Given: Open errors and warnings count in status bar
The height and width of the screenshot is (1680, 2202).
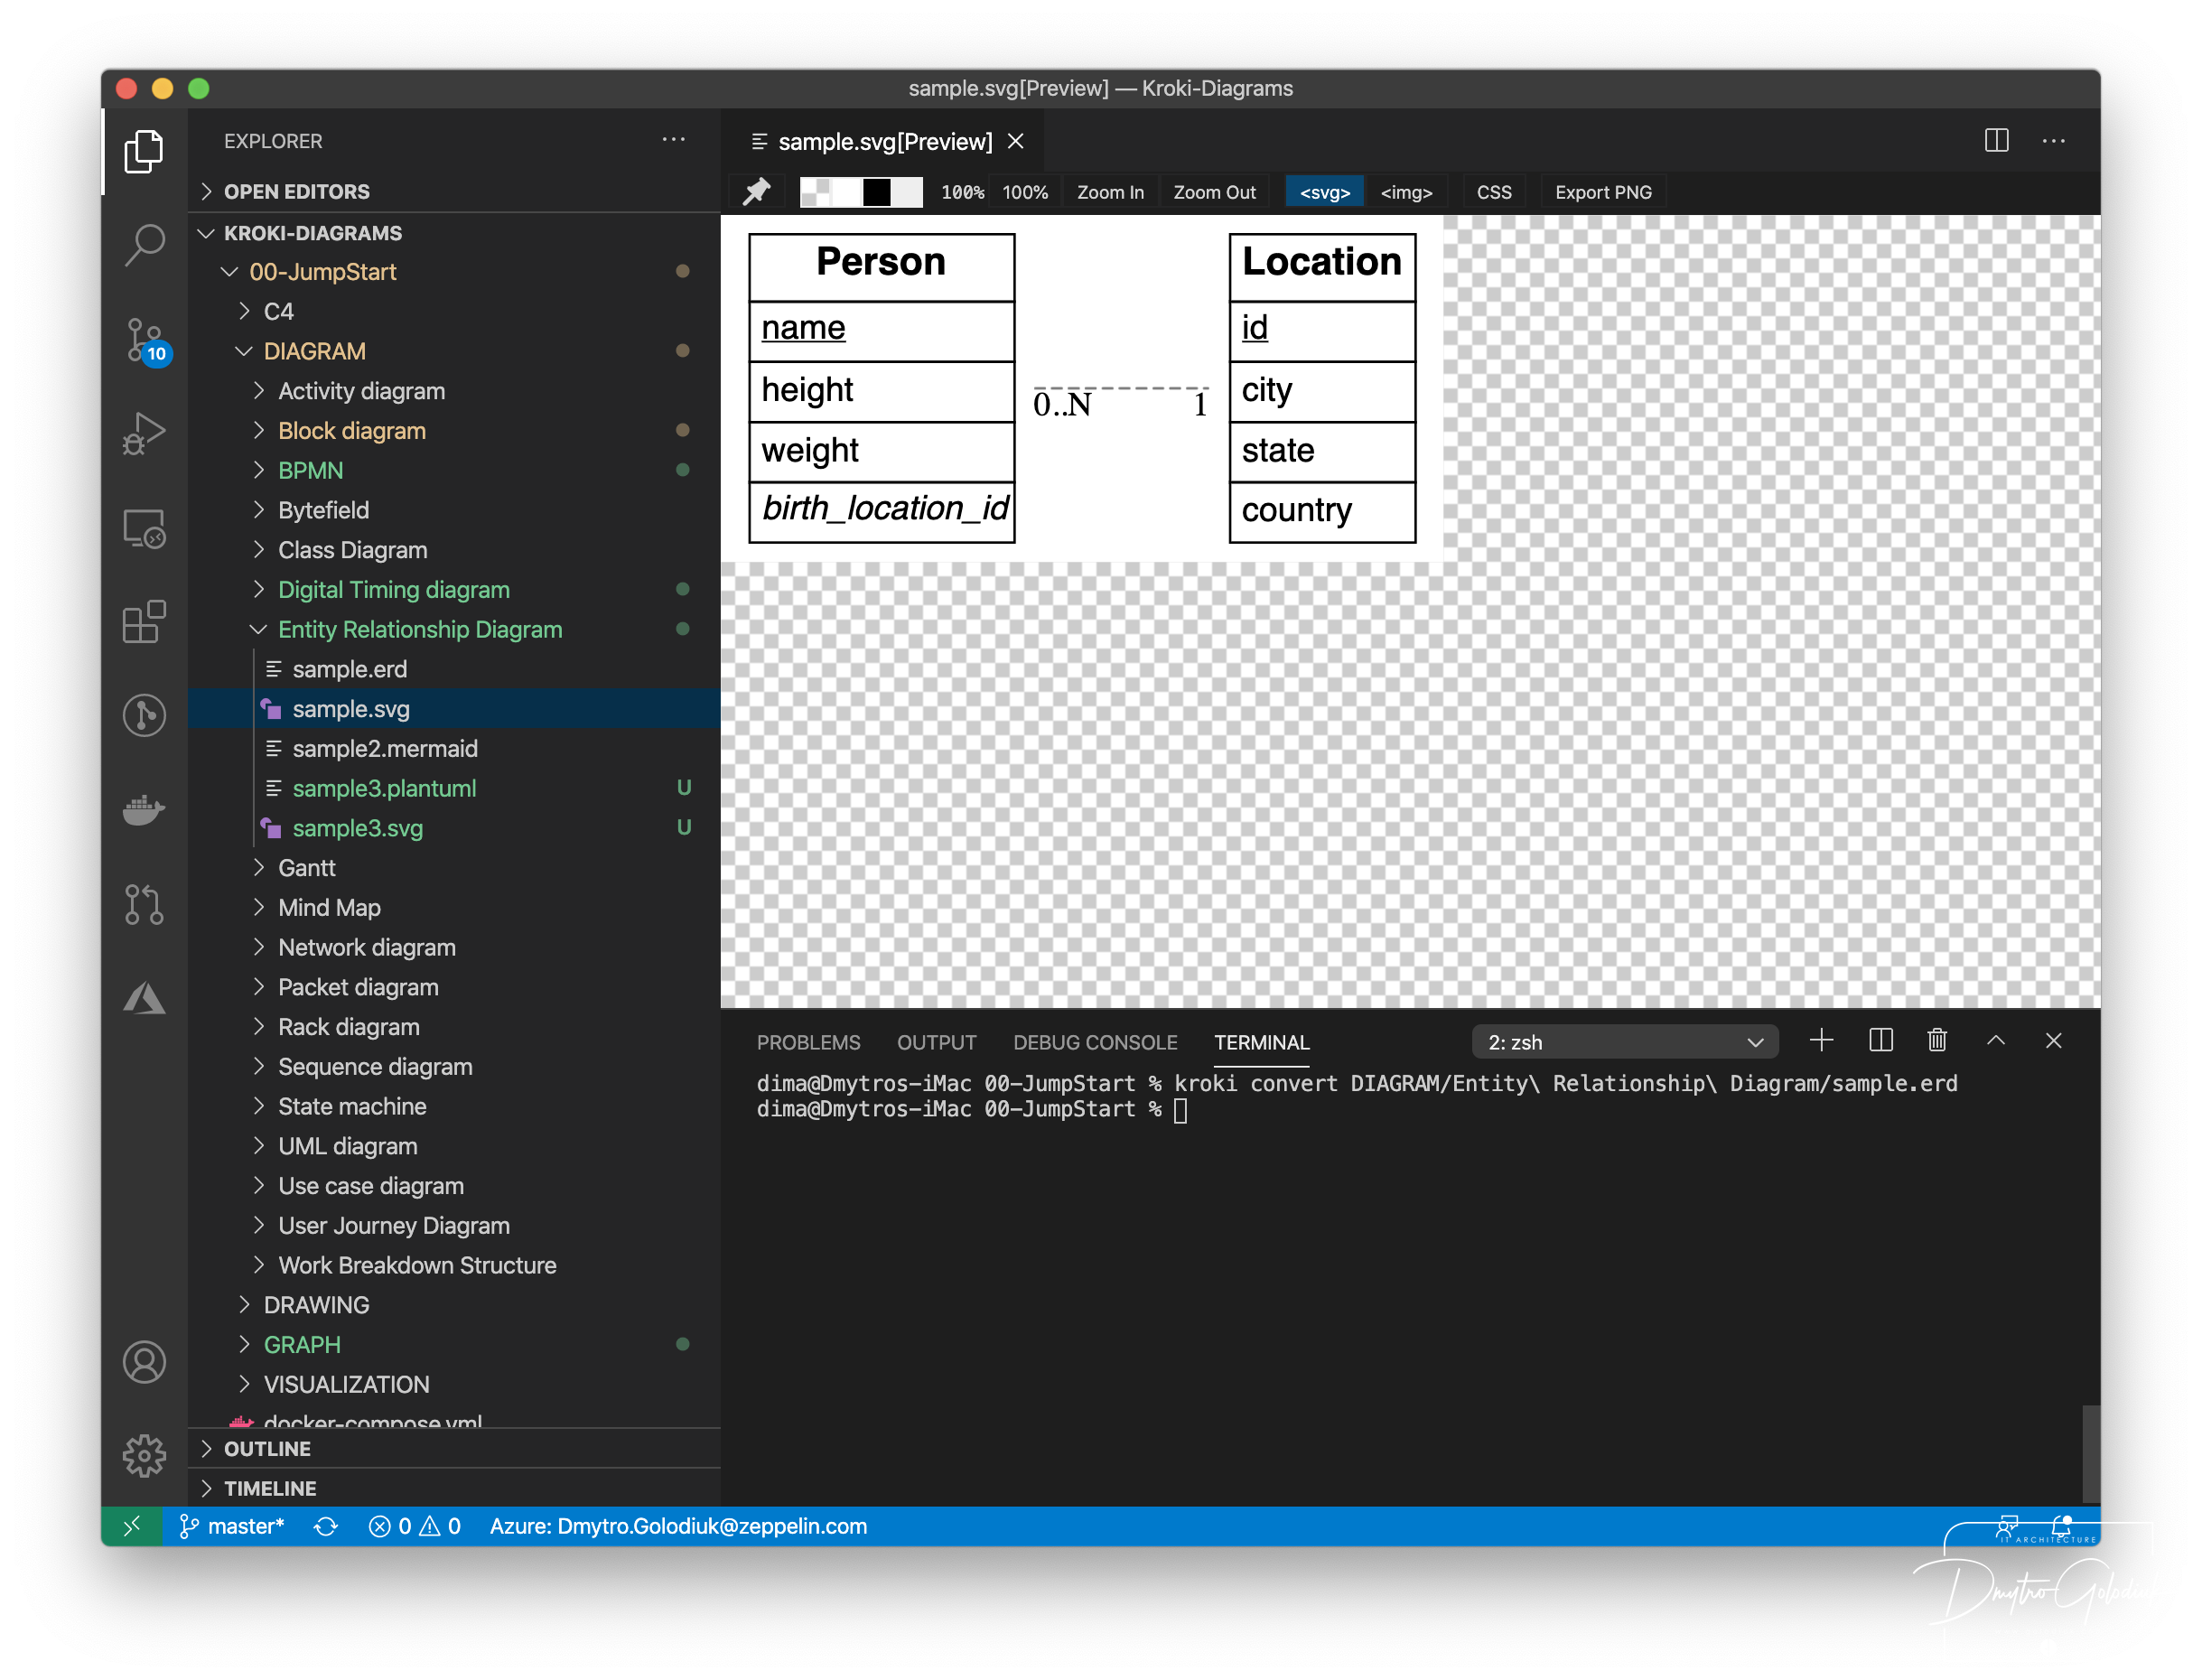Looking at the screenshot, I should [414, 1526].
